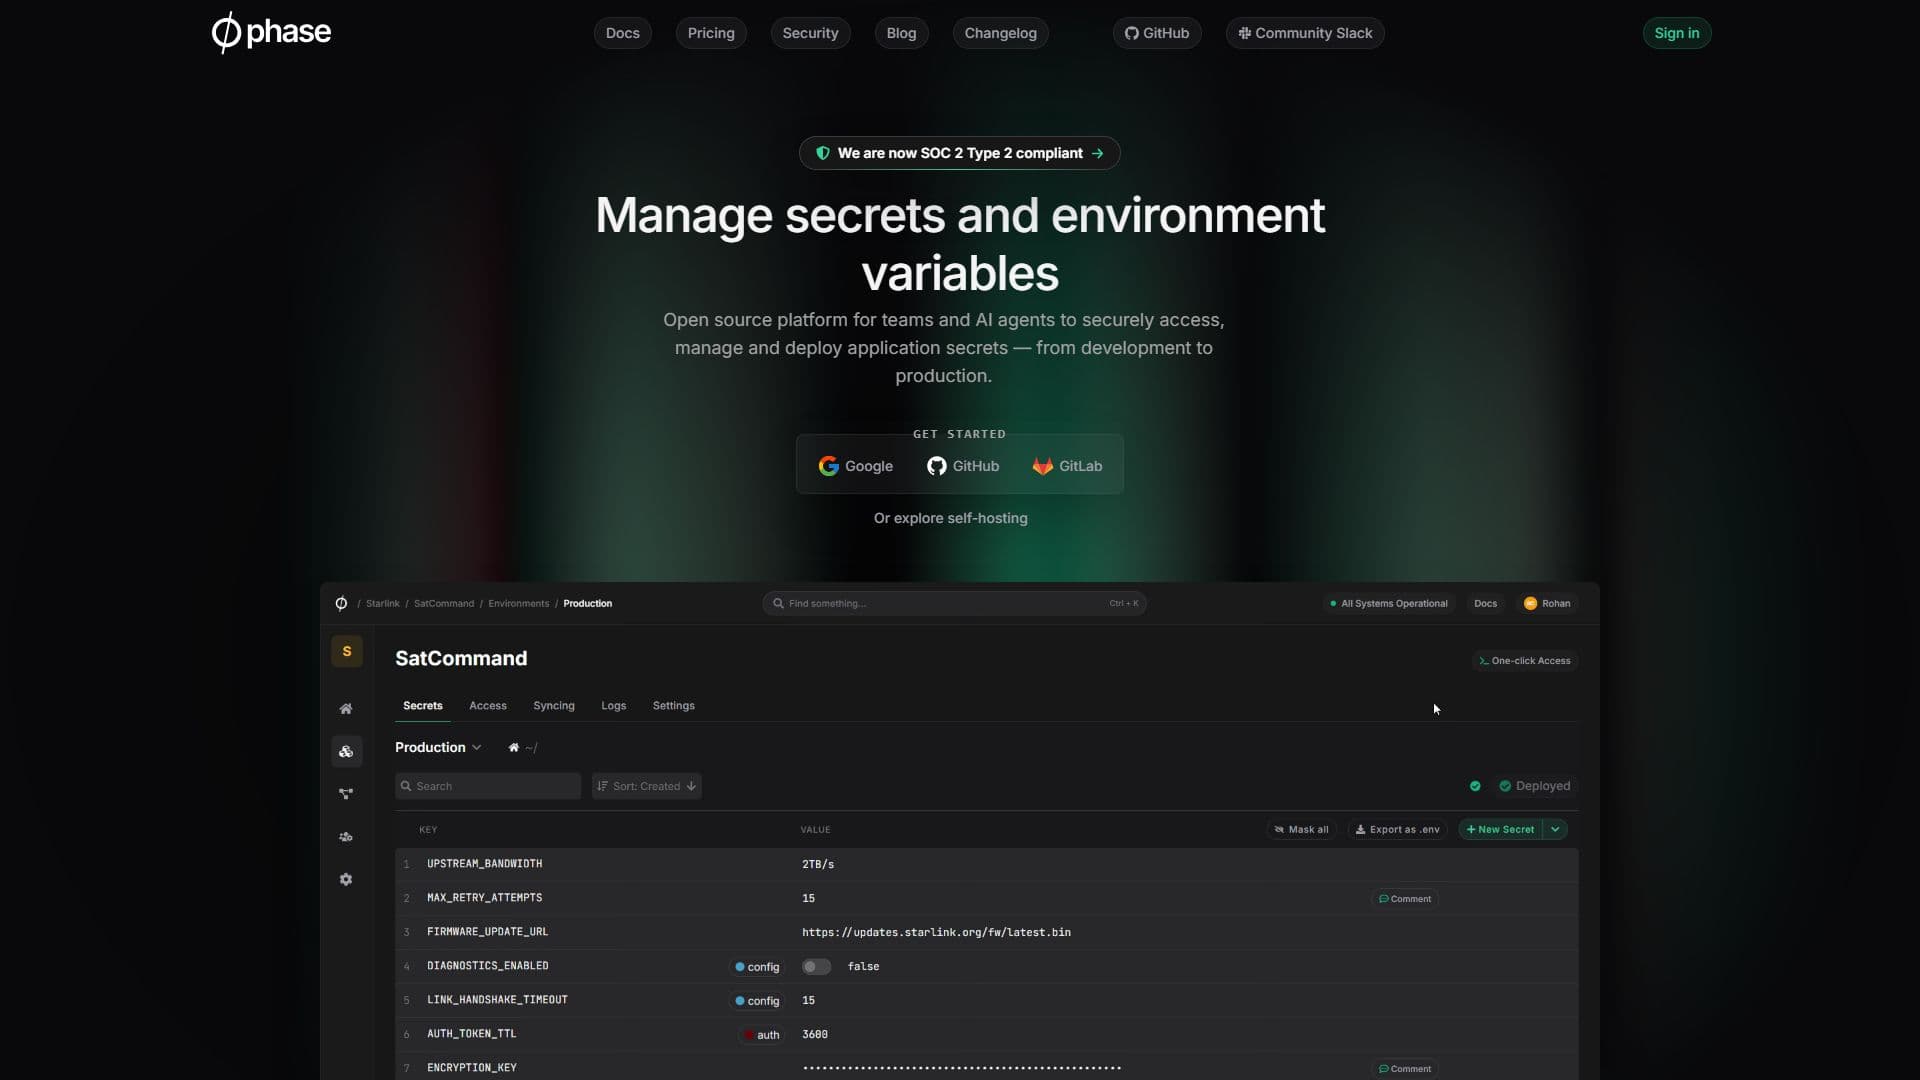
Task: Get started with Google sign-up
Action: click(856, 466)
